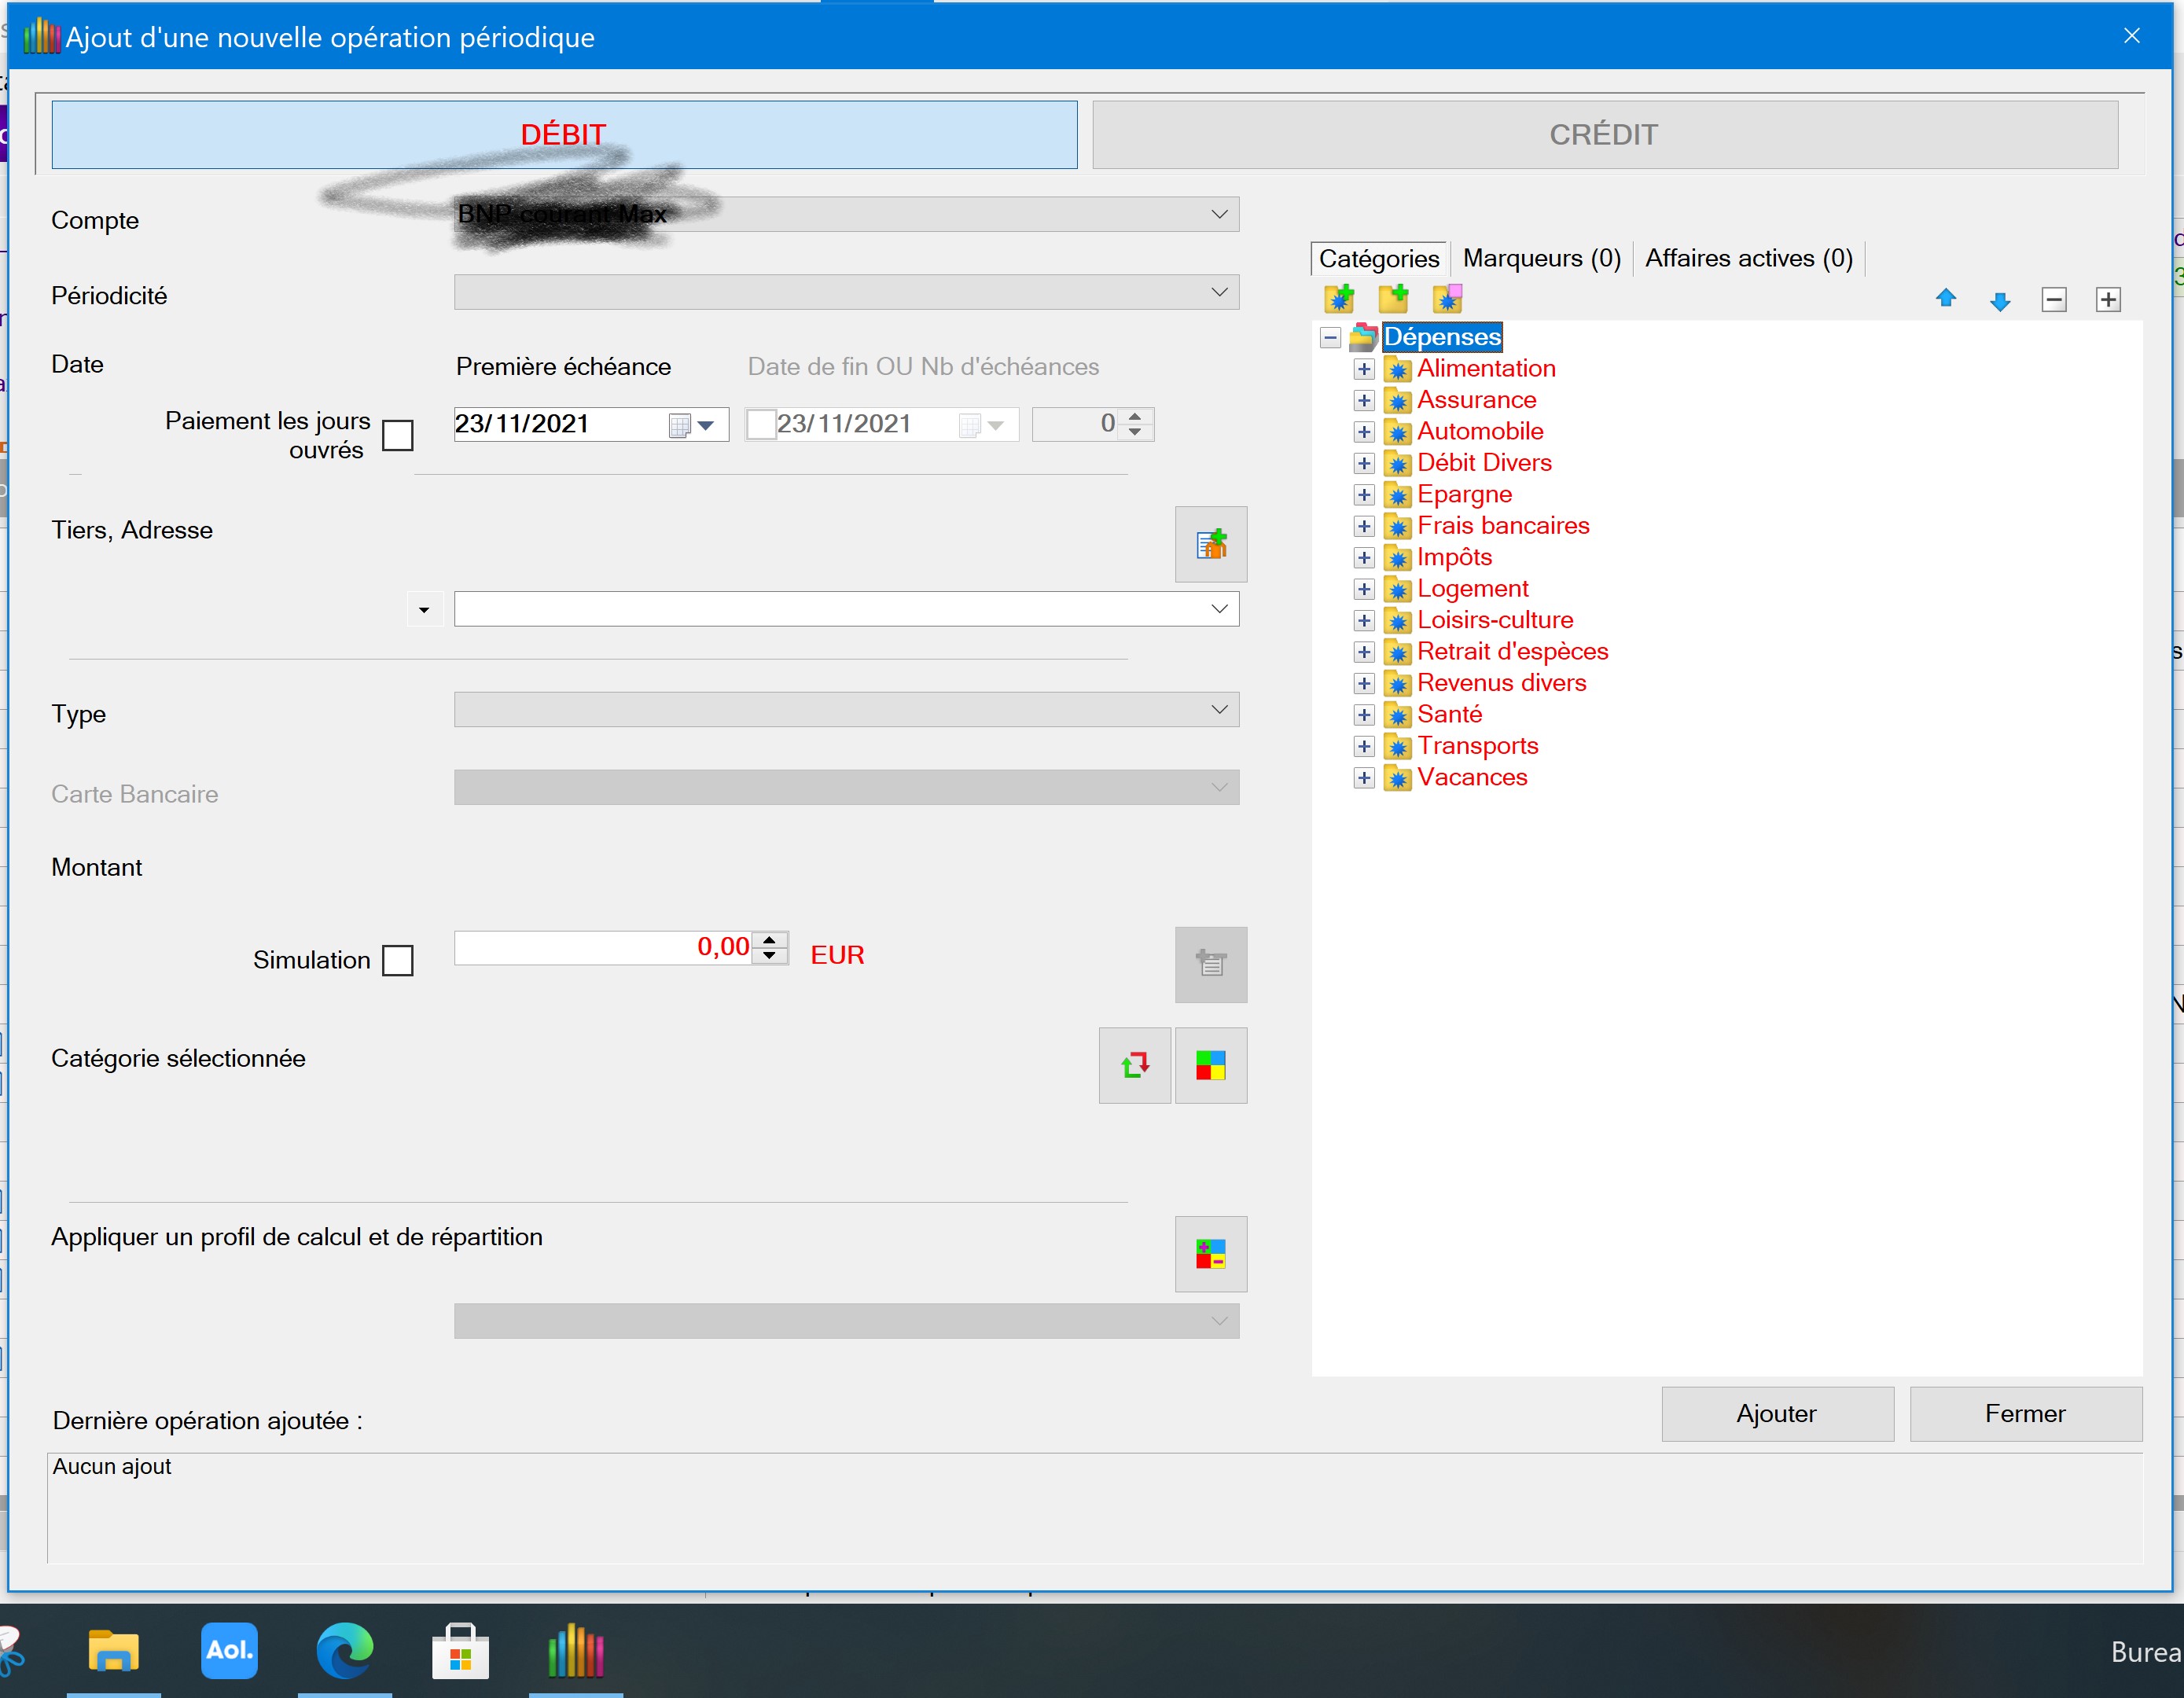2184x1698 pixels.
Task: Expand the Alimentation category node
Action: pyautogui.click(x=1363, y=369)
